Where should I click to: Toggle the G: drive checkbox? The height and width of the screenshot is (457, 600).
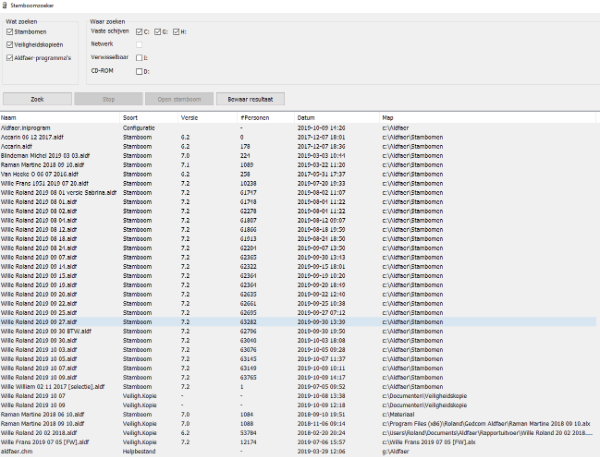[x=157, y=32]
